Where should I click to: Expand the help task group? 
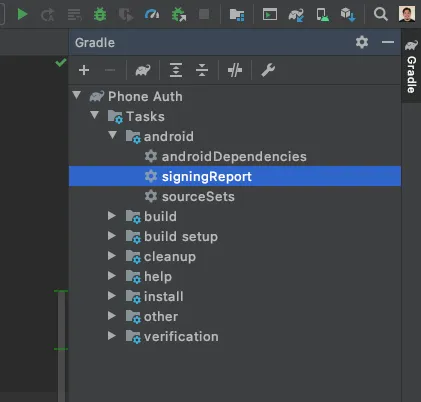[112, 276]
